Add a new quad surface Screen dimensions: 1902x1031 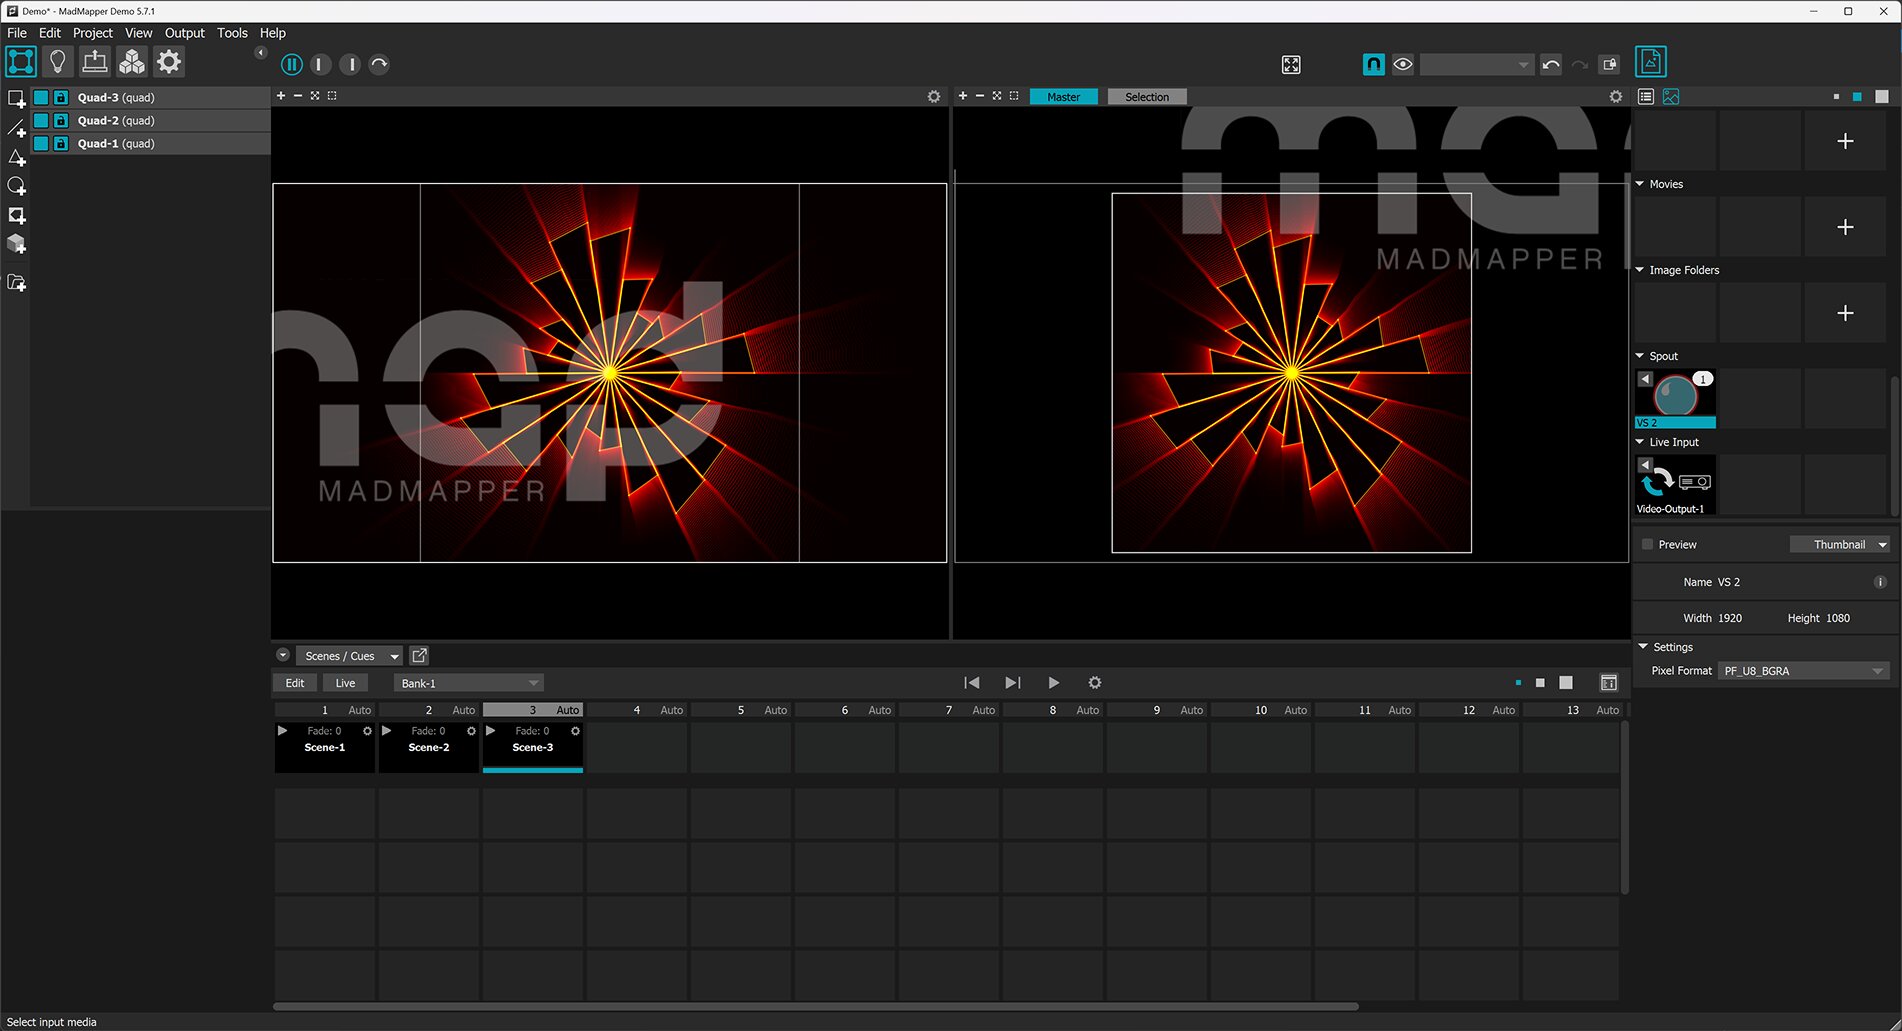pyautogui.click(x=16, y=99)
